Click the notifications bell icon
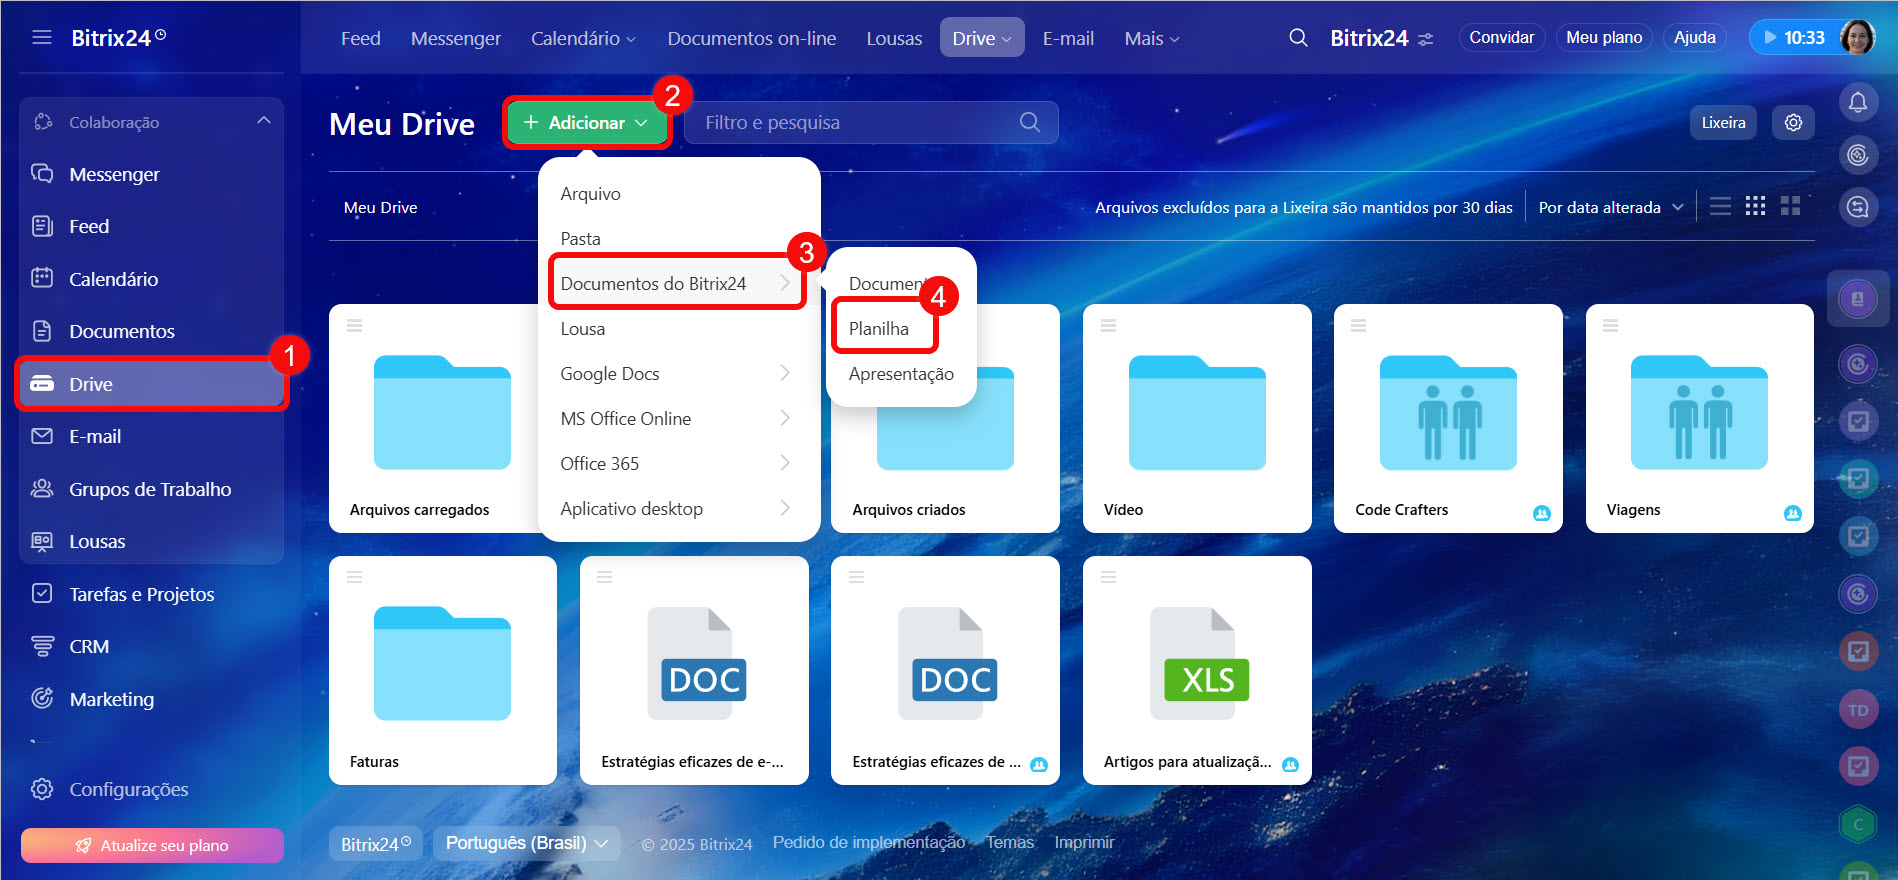This screenshot has width=1898, height=880. (x=1857, y=102)
